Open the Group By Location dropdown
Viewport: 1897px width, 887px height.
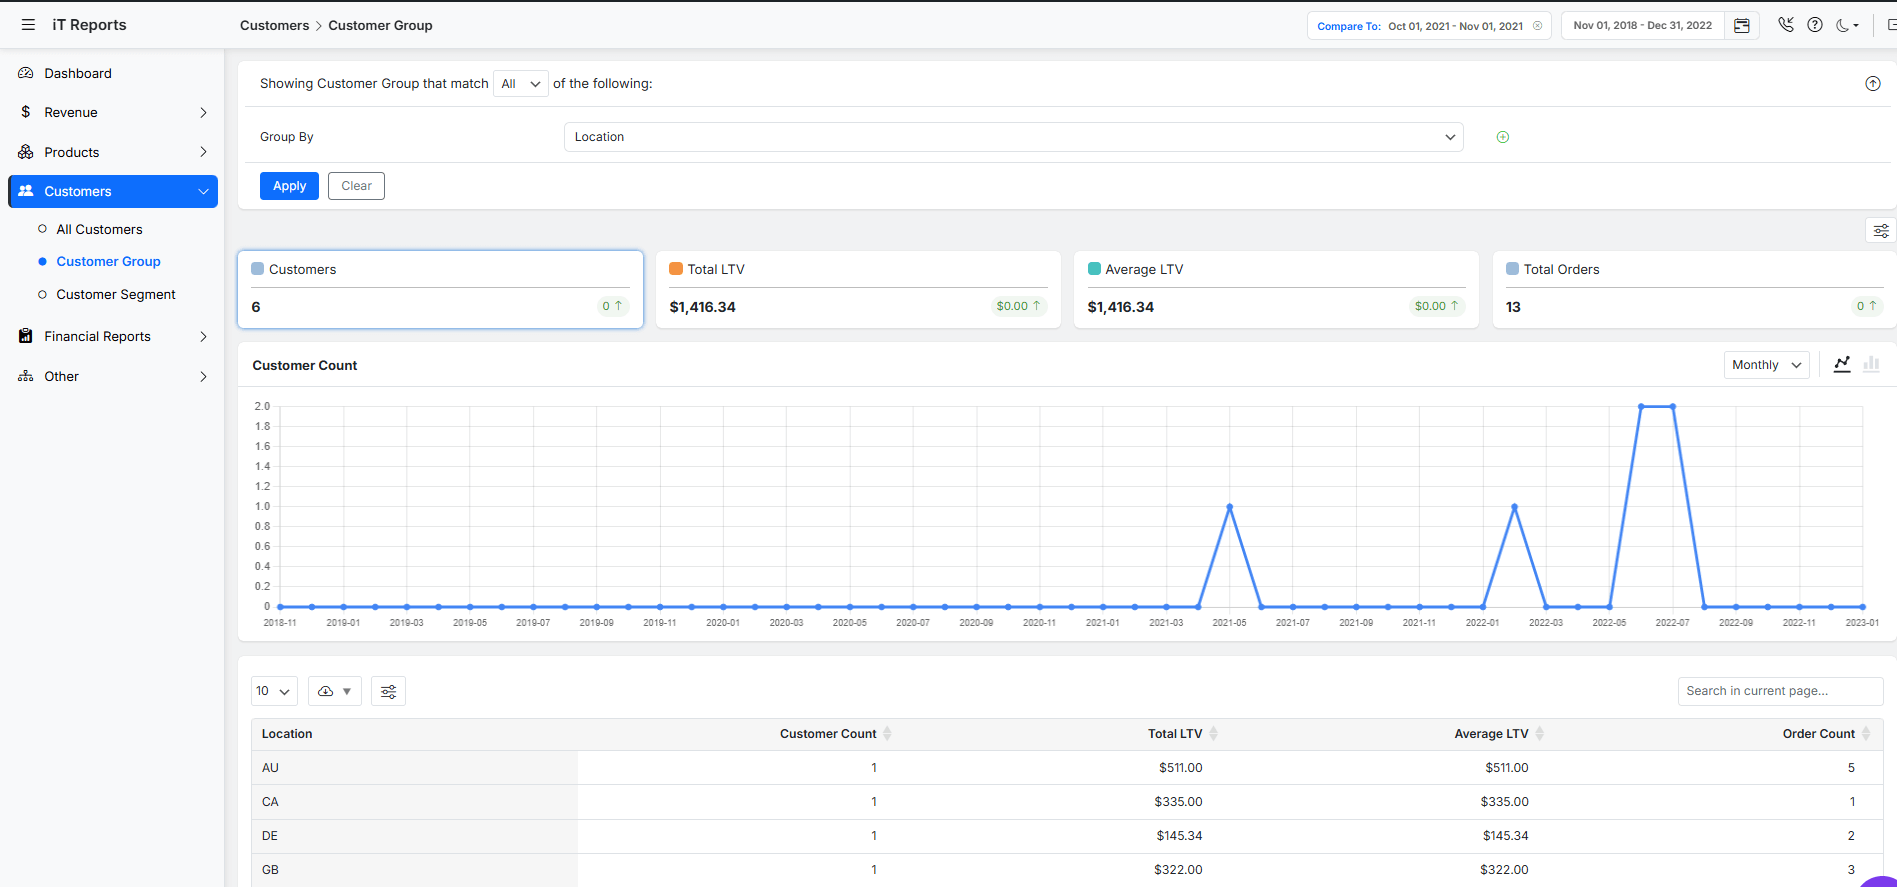pos(1013,137)
